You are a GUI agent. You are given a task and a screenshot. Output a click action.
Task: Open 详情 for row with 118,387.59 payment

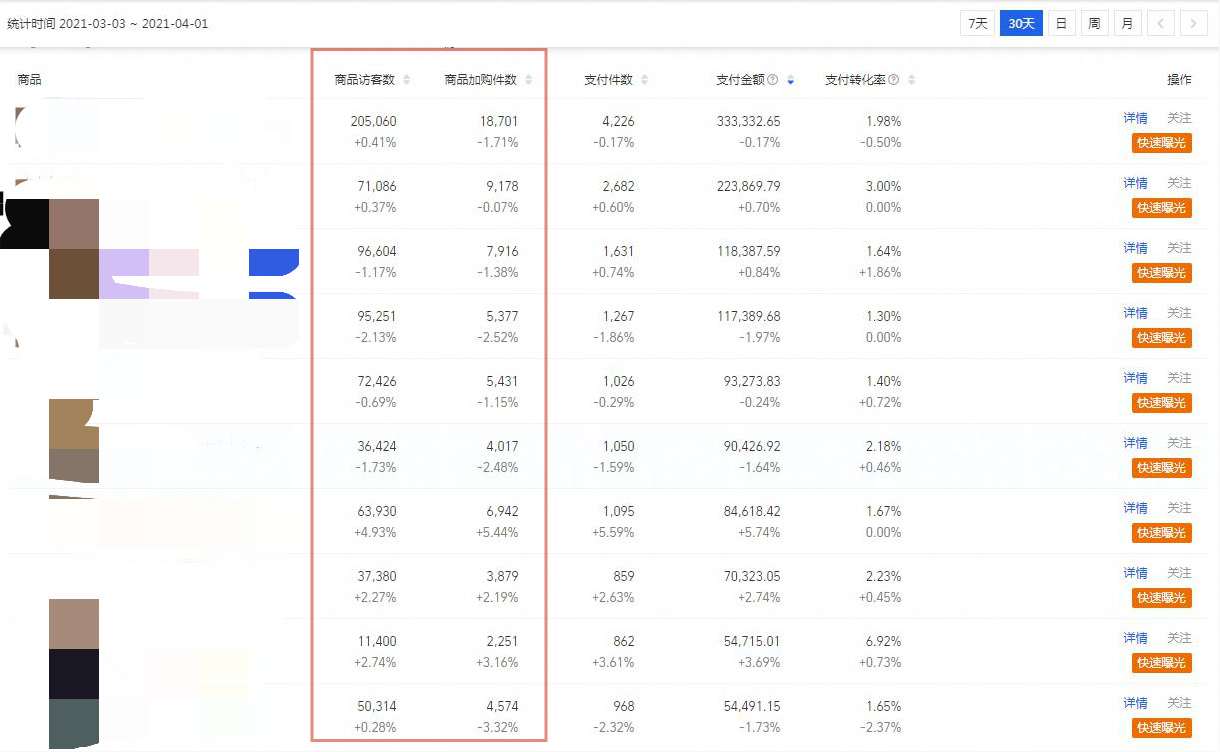[1135, 248]
